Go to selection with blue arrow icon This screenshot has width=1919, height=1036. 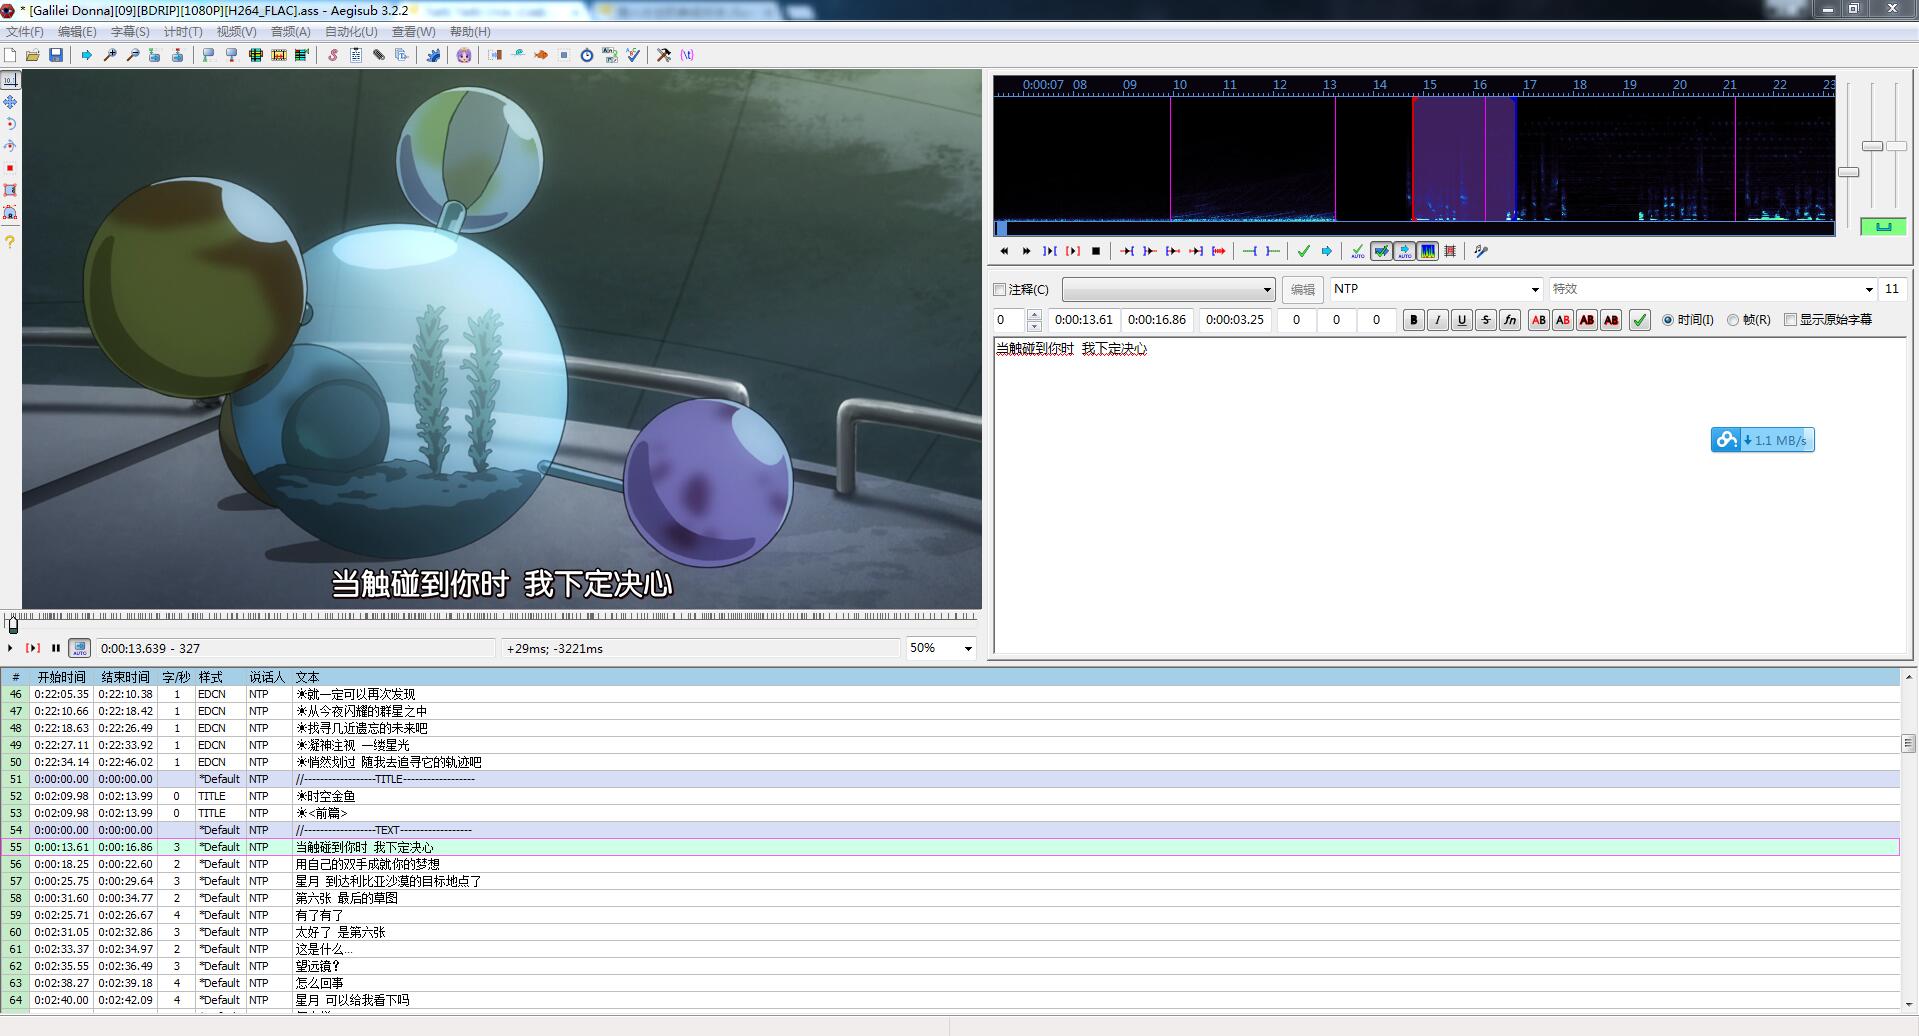coord(1327,251)
